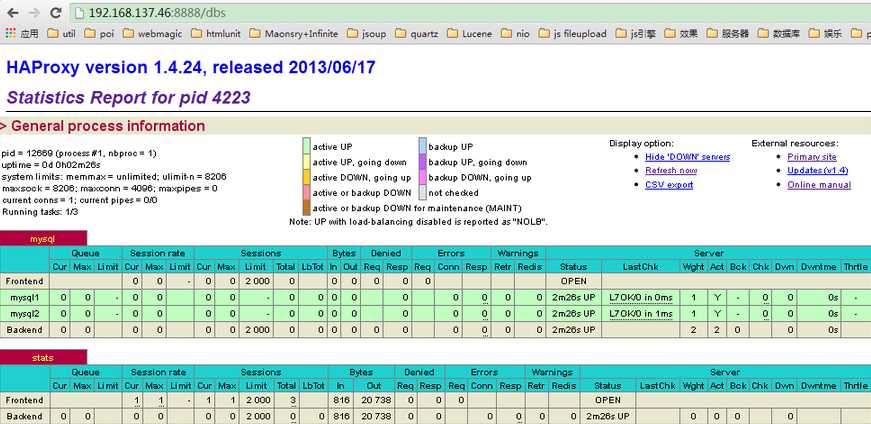Click mysql2 LastChk 'L7OK/0 in 1ms' cell
Image resolution: width=871 pixels, height=424 pixels.
(641, 313)
